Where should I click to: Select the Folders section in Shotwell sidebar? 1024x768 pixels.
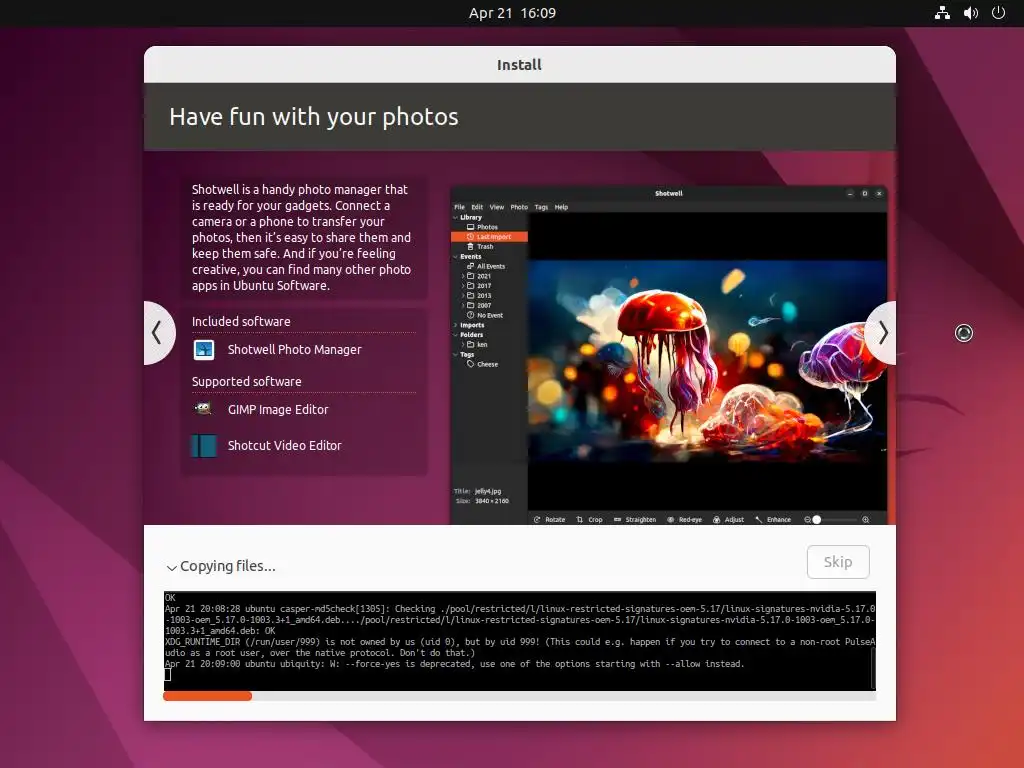(472, 335)
